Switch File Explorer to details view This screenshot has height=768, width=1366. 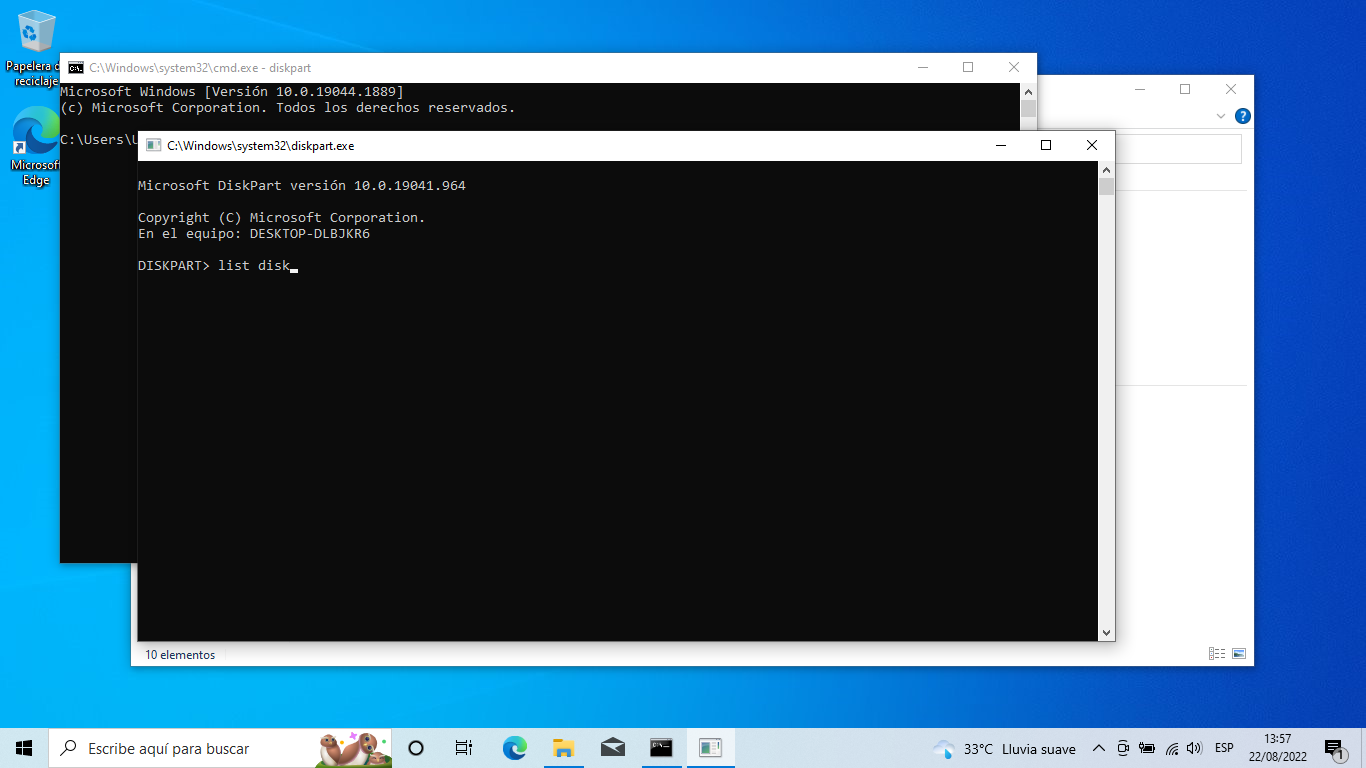(x=1217, y=654)
